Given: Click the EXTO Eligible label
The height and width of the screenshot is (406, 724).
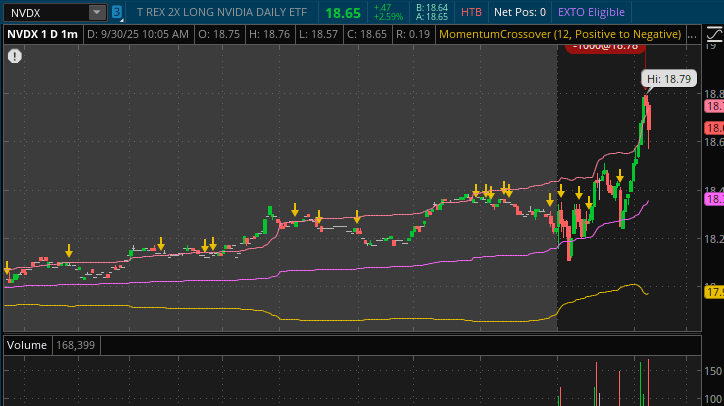Looking at the screenshot, I should tap(591, 12).
